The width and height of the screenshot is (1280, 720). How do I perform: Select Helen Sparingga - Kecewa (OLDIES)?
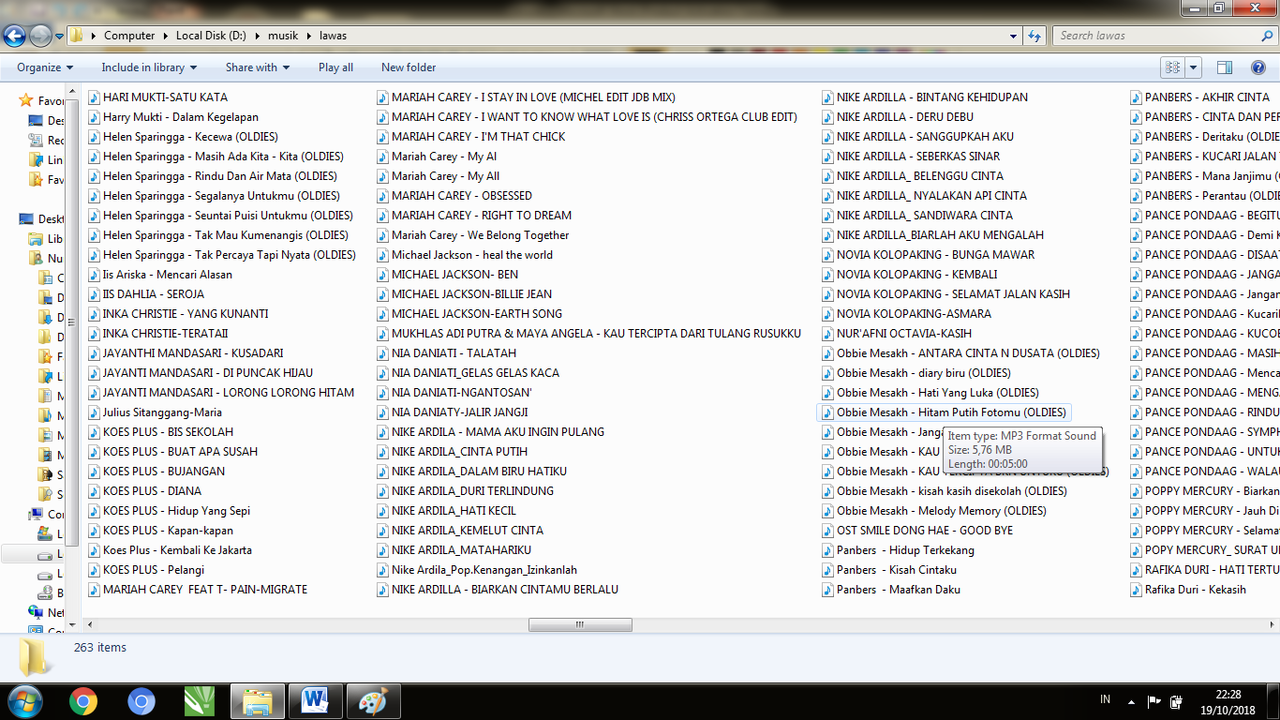tap(183, 136)
